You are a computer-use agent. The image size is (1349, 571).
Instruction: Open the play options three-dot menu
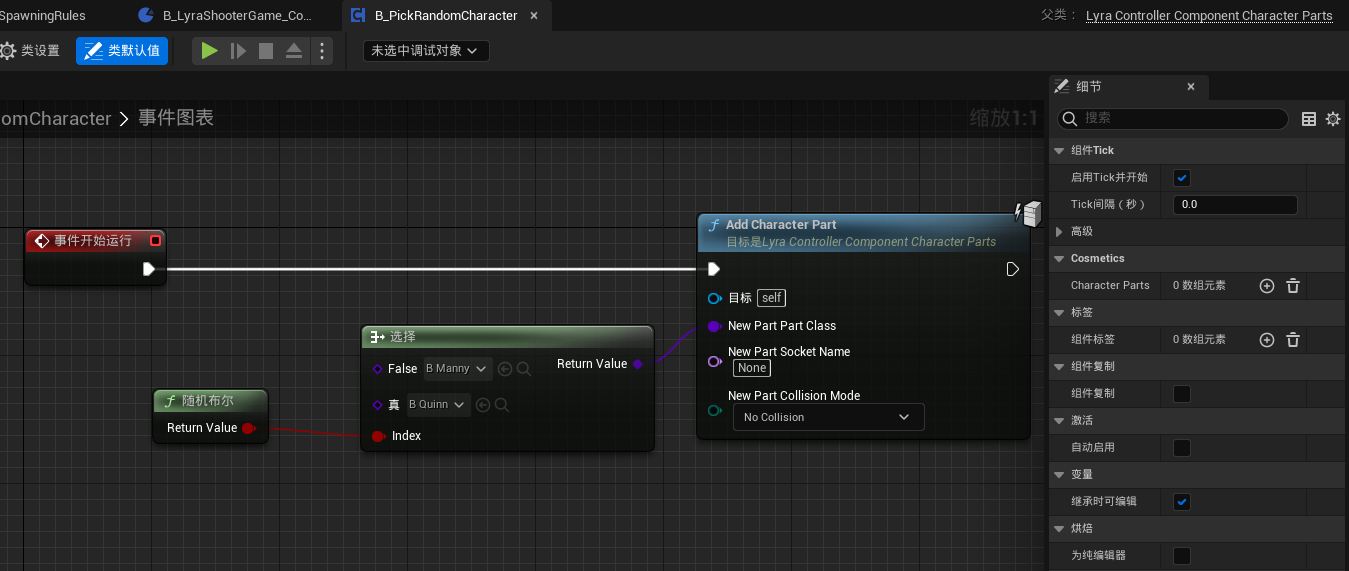point(321,51)
